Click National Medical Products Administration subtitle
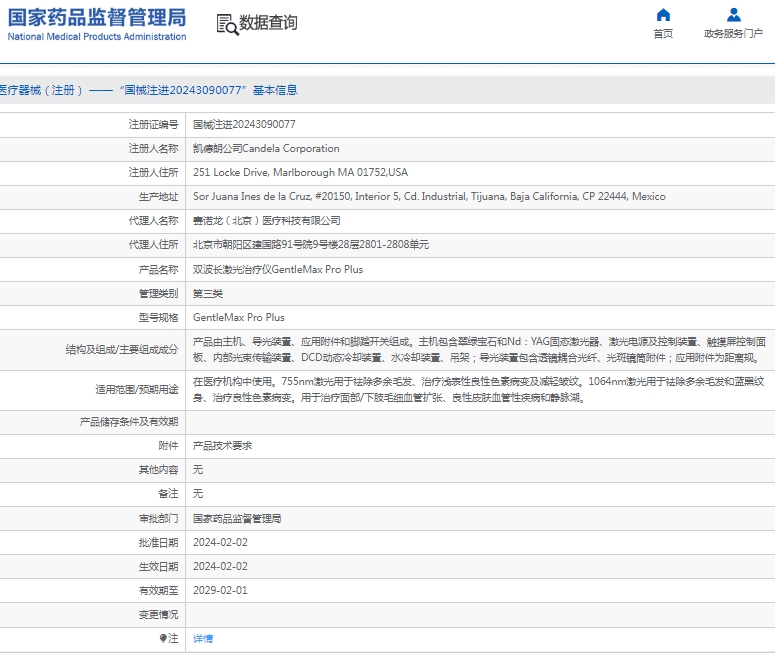The image size is (775, 655). pyautogui.click(x=97, y=37)
